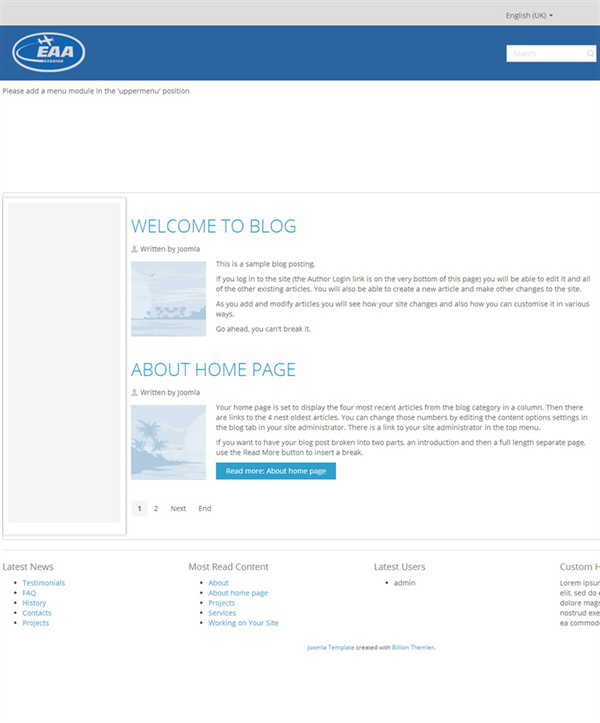Viewport: 600px width, 723px height.
Task: Click inside the Search input field
Action: coord(545,53)
